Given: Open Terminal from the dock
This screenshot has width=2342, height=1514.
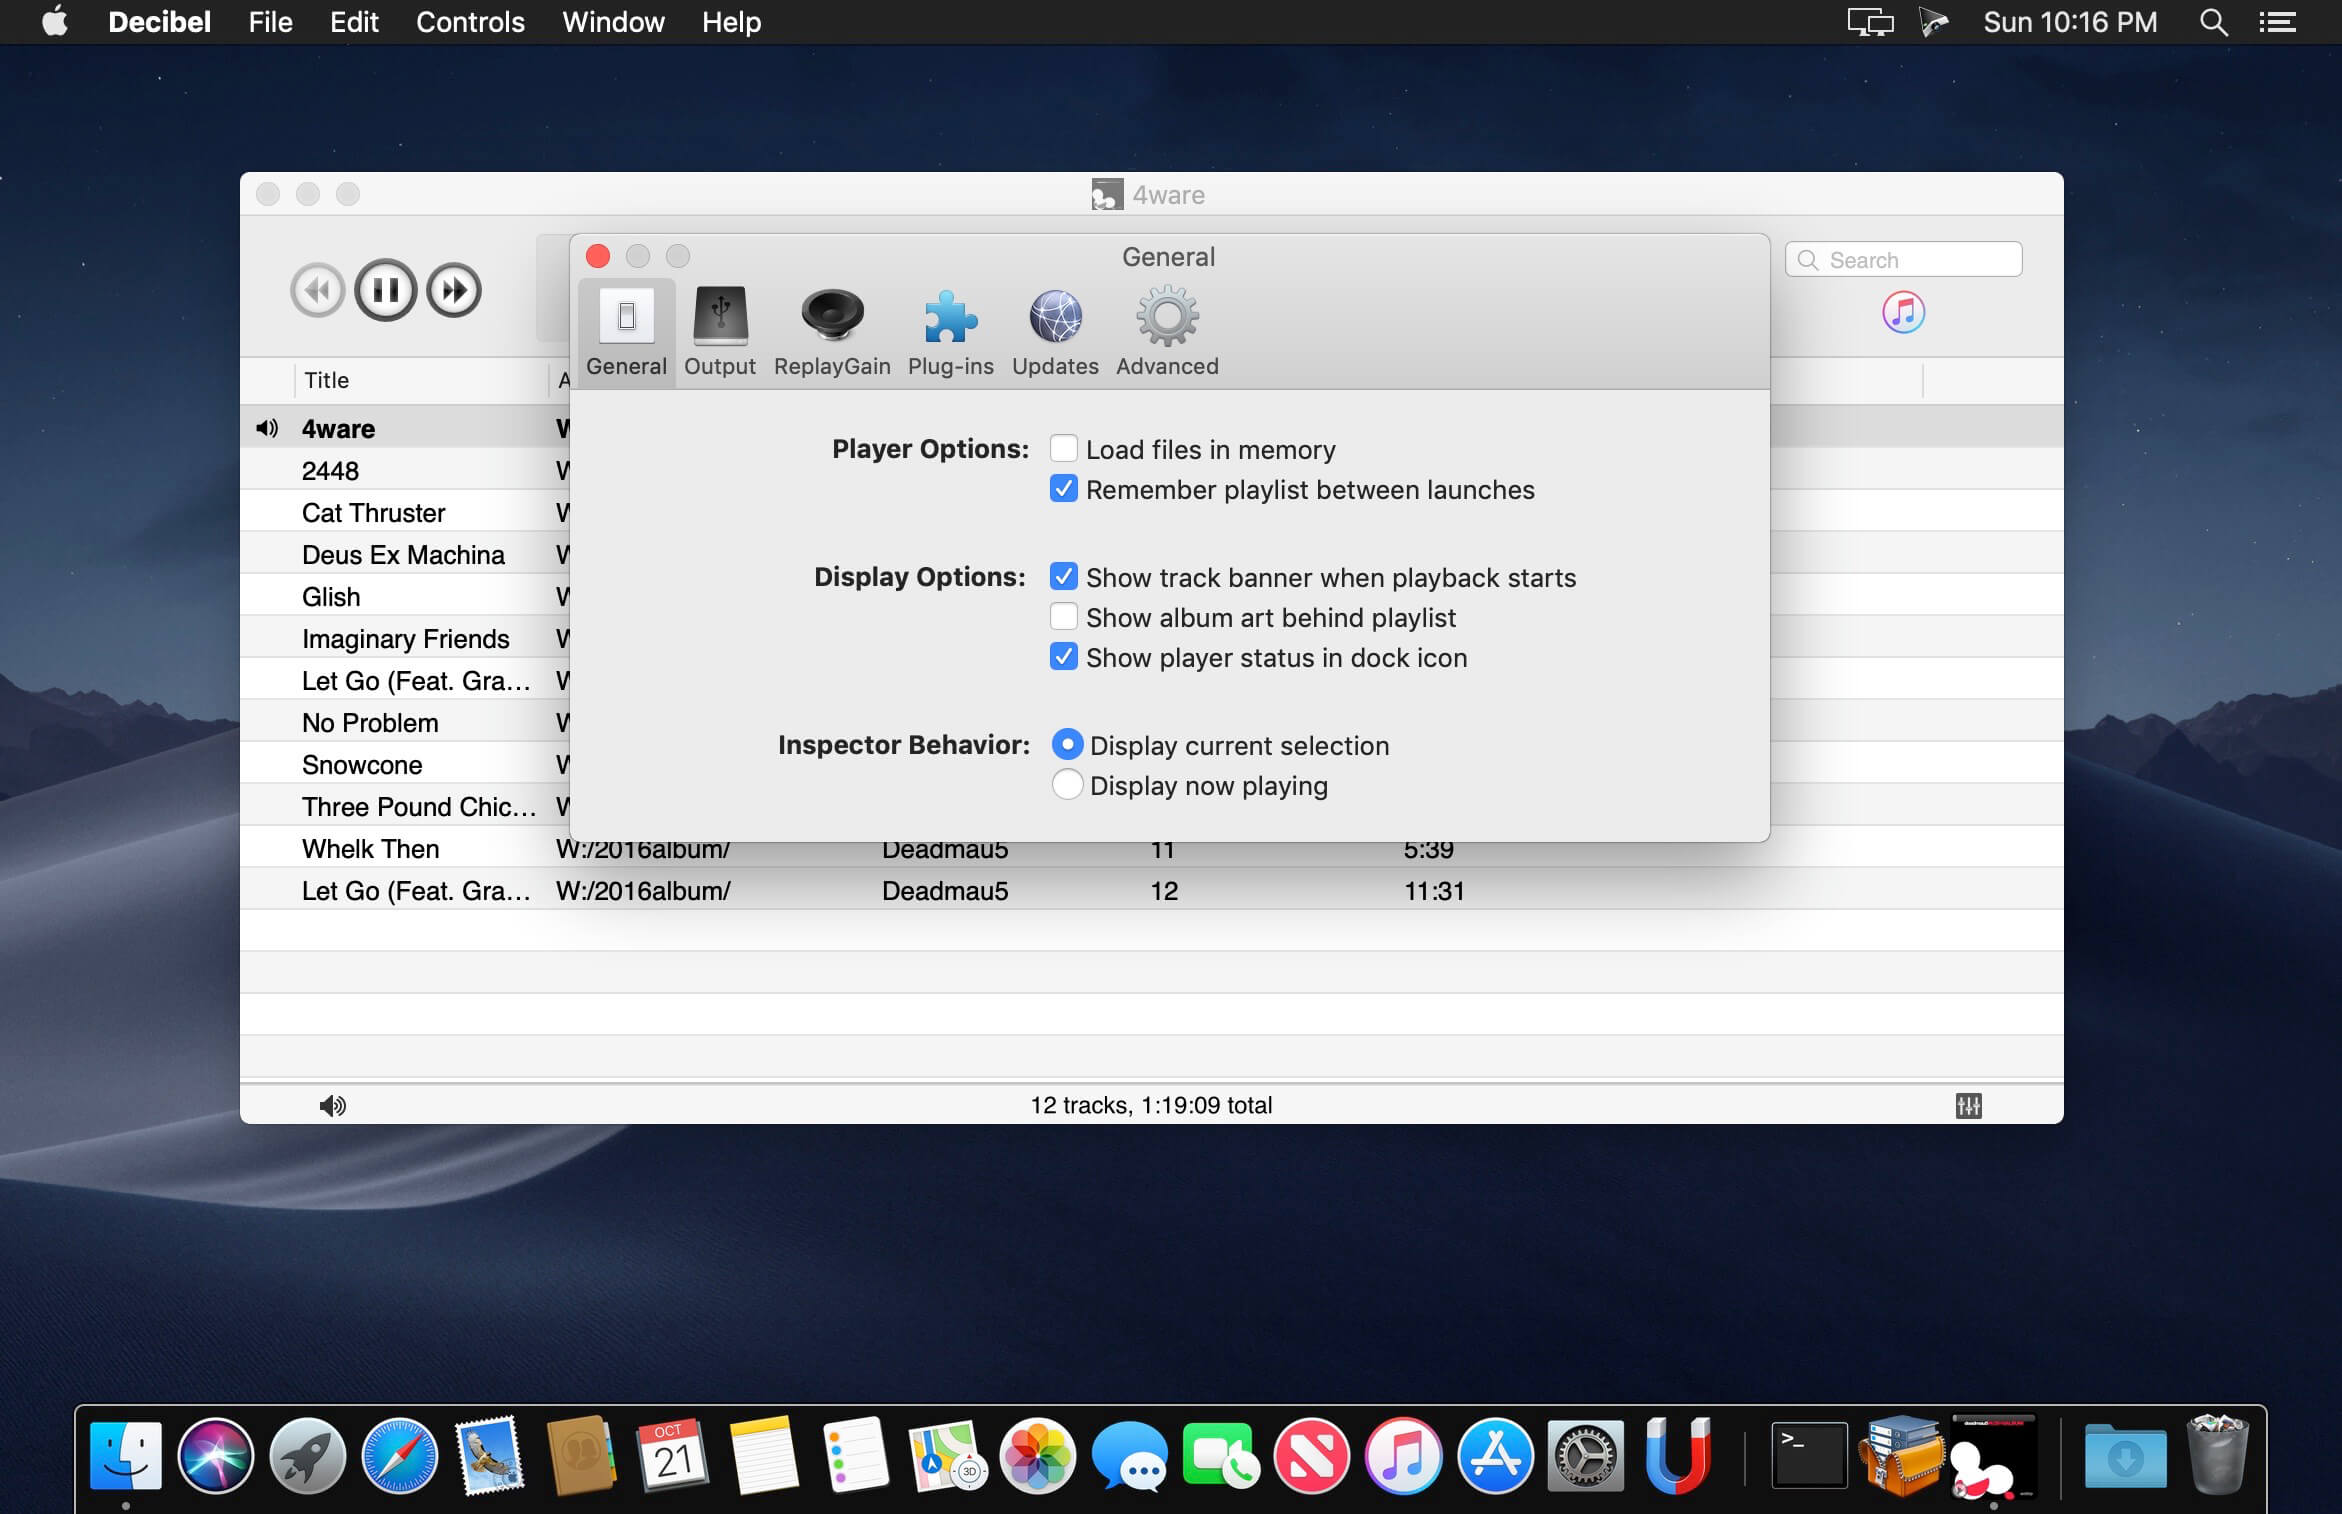Looking at the screenshot, I should [x=1809, y=1455].
